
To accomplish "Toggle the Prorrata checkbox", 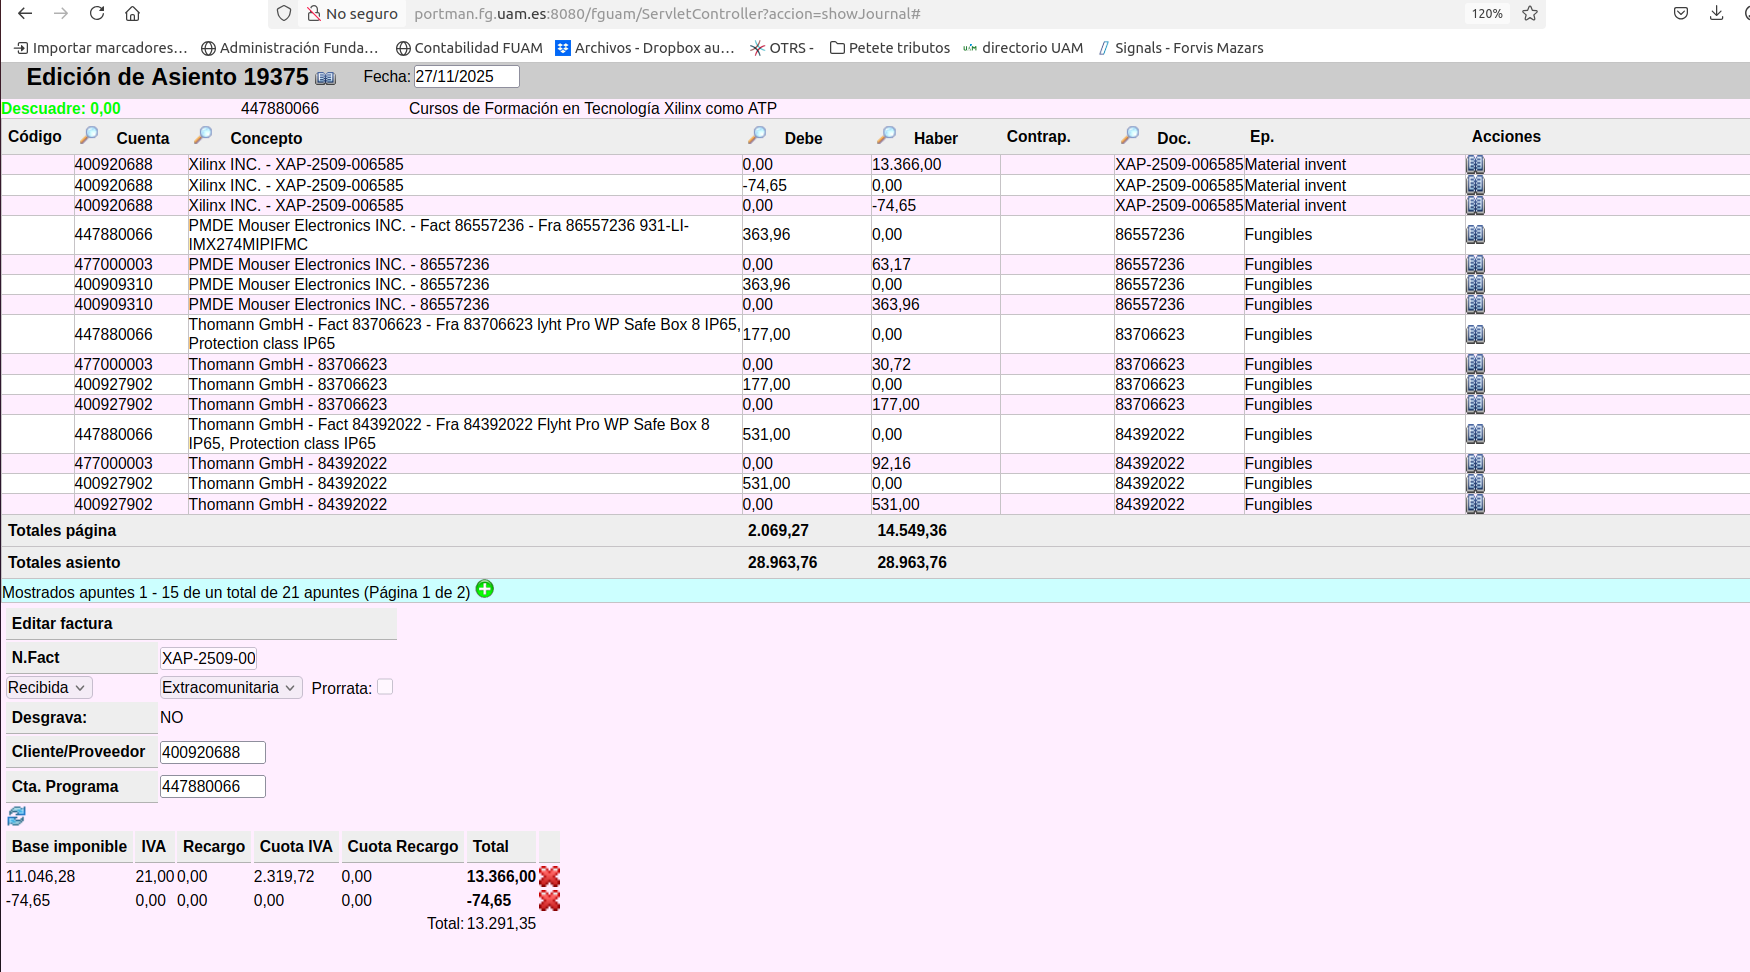I will tap(385, 687).
